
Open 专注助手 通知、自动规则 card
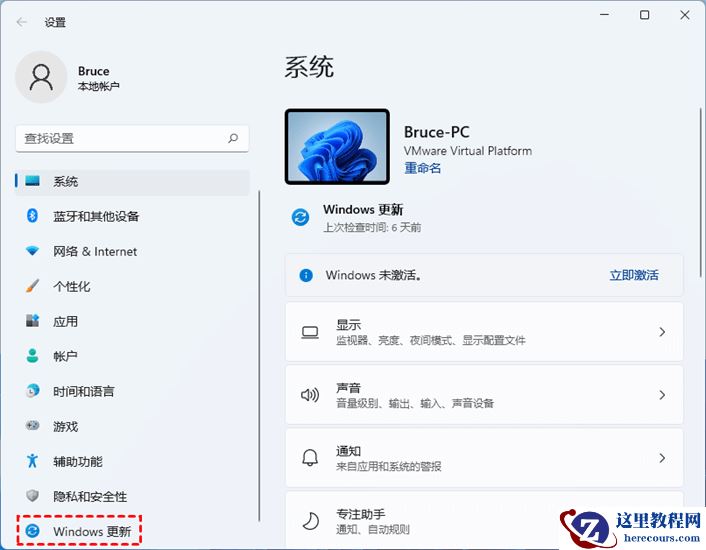point(484,520)
